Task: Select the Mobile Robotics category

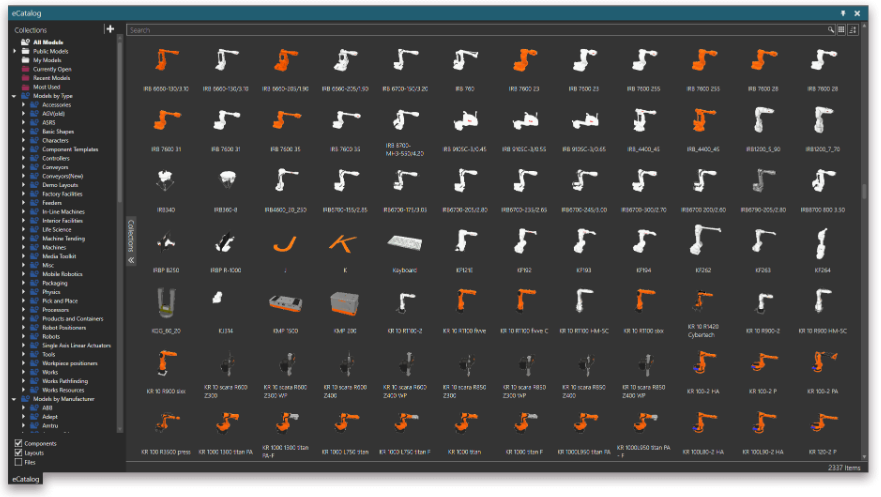Action: [x=62, y=274]
